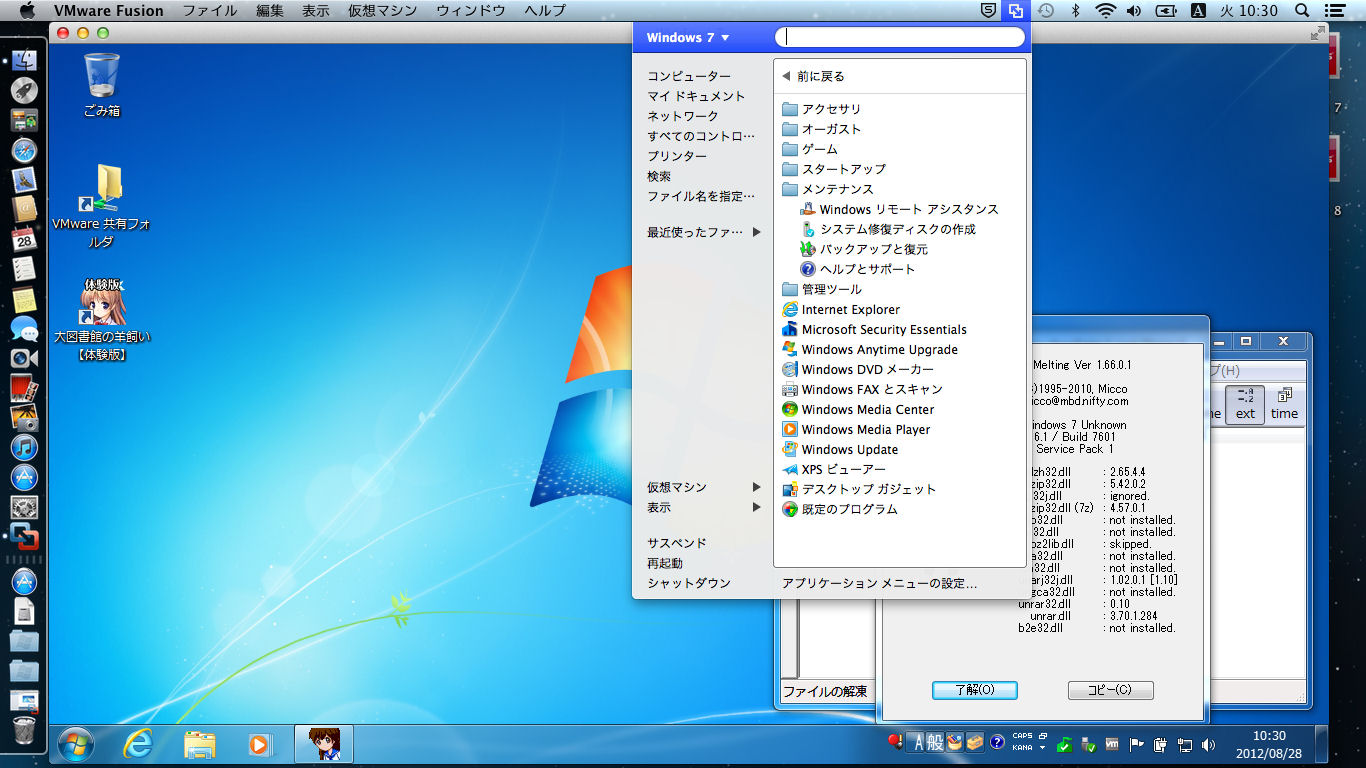The width and height of the screenshot is (1366, 768).
Task: Expand the 管理ツール folder
Action: (821, 289)
